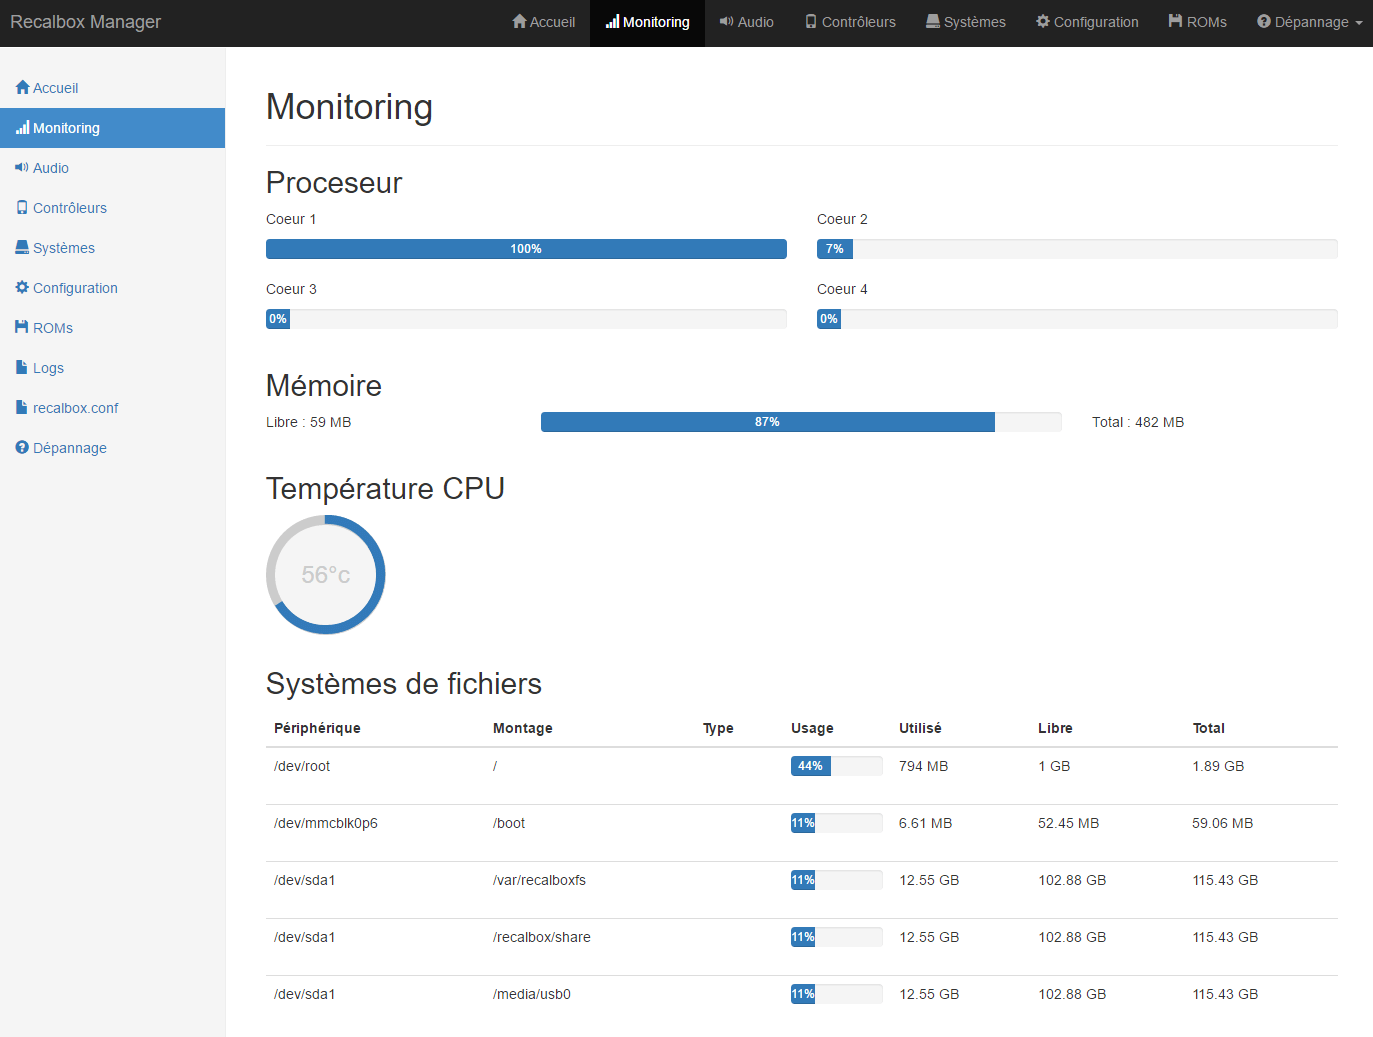
Task: Open Configuration from the top navbar
Action: tap(1087, 22)
